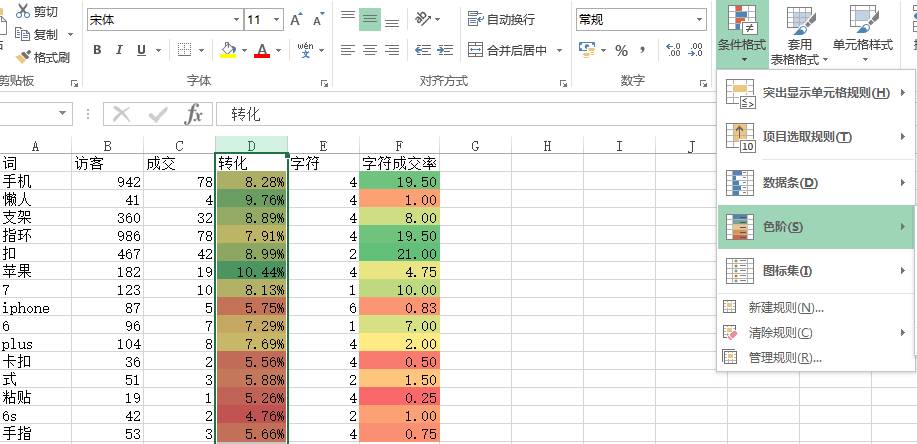Open underline style dropdown arrow
The height and width of the screenshot is (444, 917).
click(x=158, y=51)
